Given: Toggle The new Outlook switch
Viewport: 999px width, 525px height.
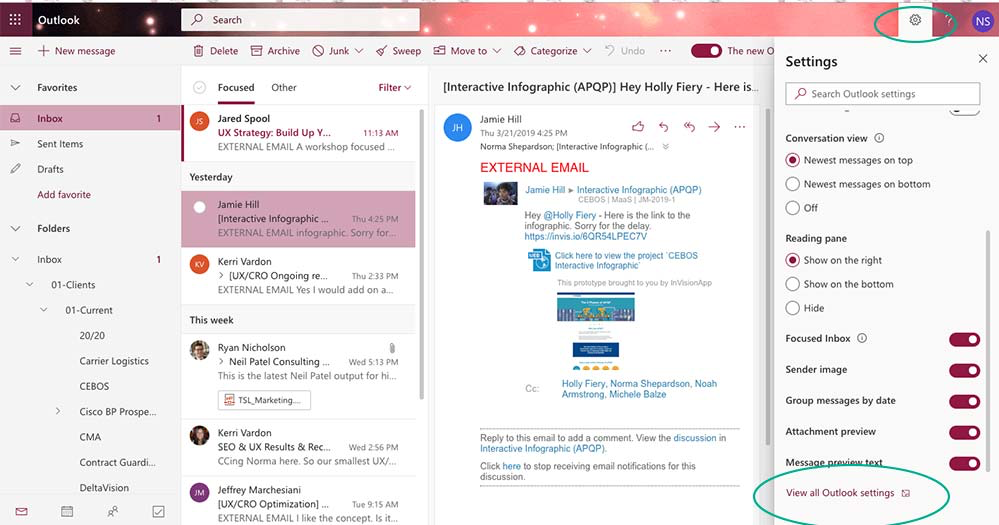Looking at the screenshot, I should [707, 51].
